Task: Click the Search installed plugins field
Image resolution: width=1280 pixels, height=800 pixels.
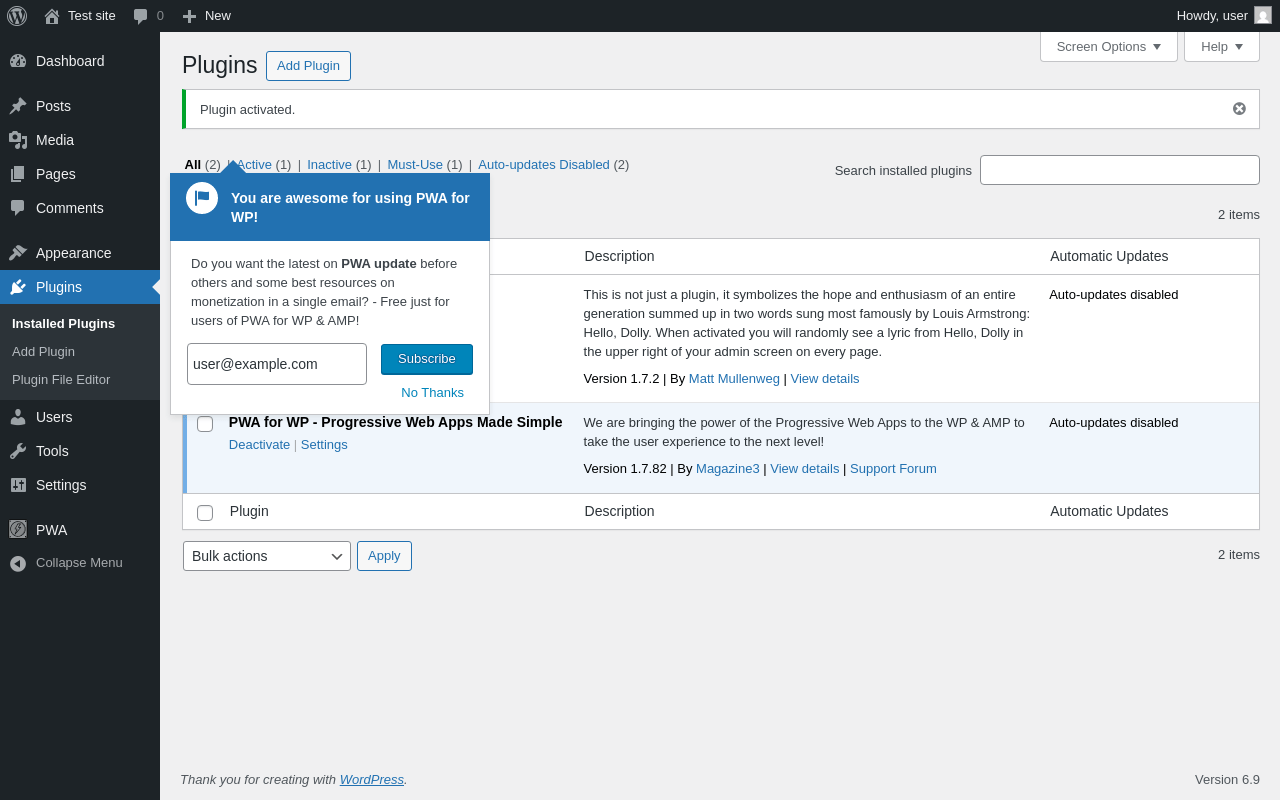Action: [1119, 170]
